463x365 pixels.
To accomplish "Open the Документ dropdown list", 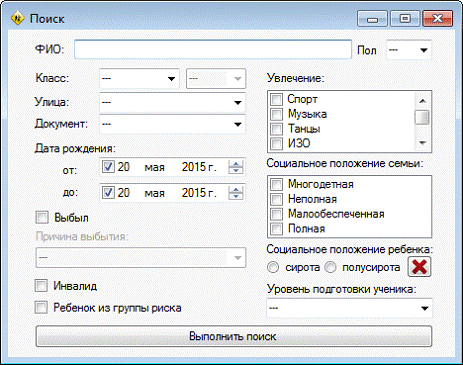I will coord(172,124).
